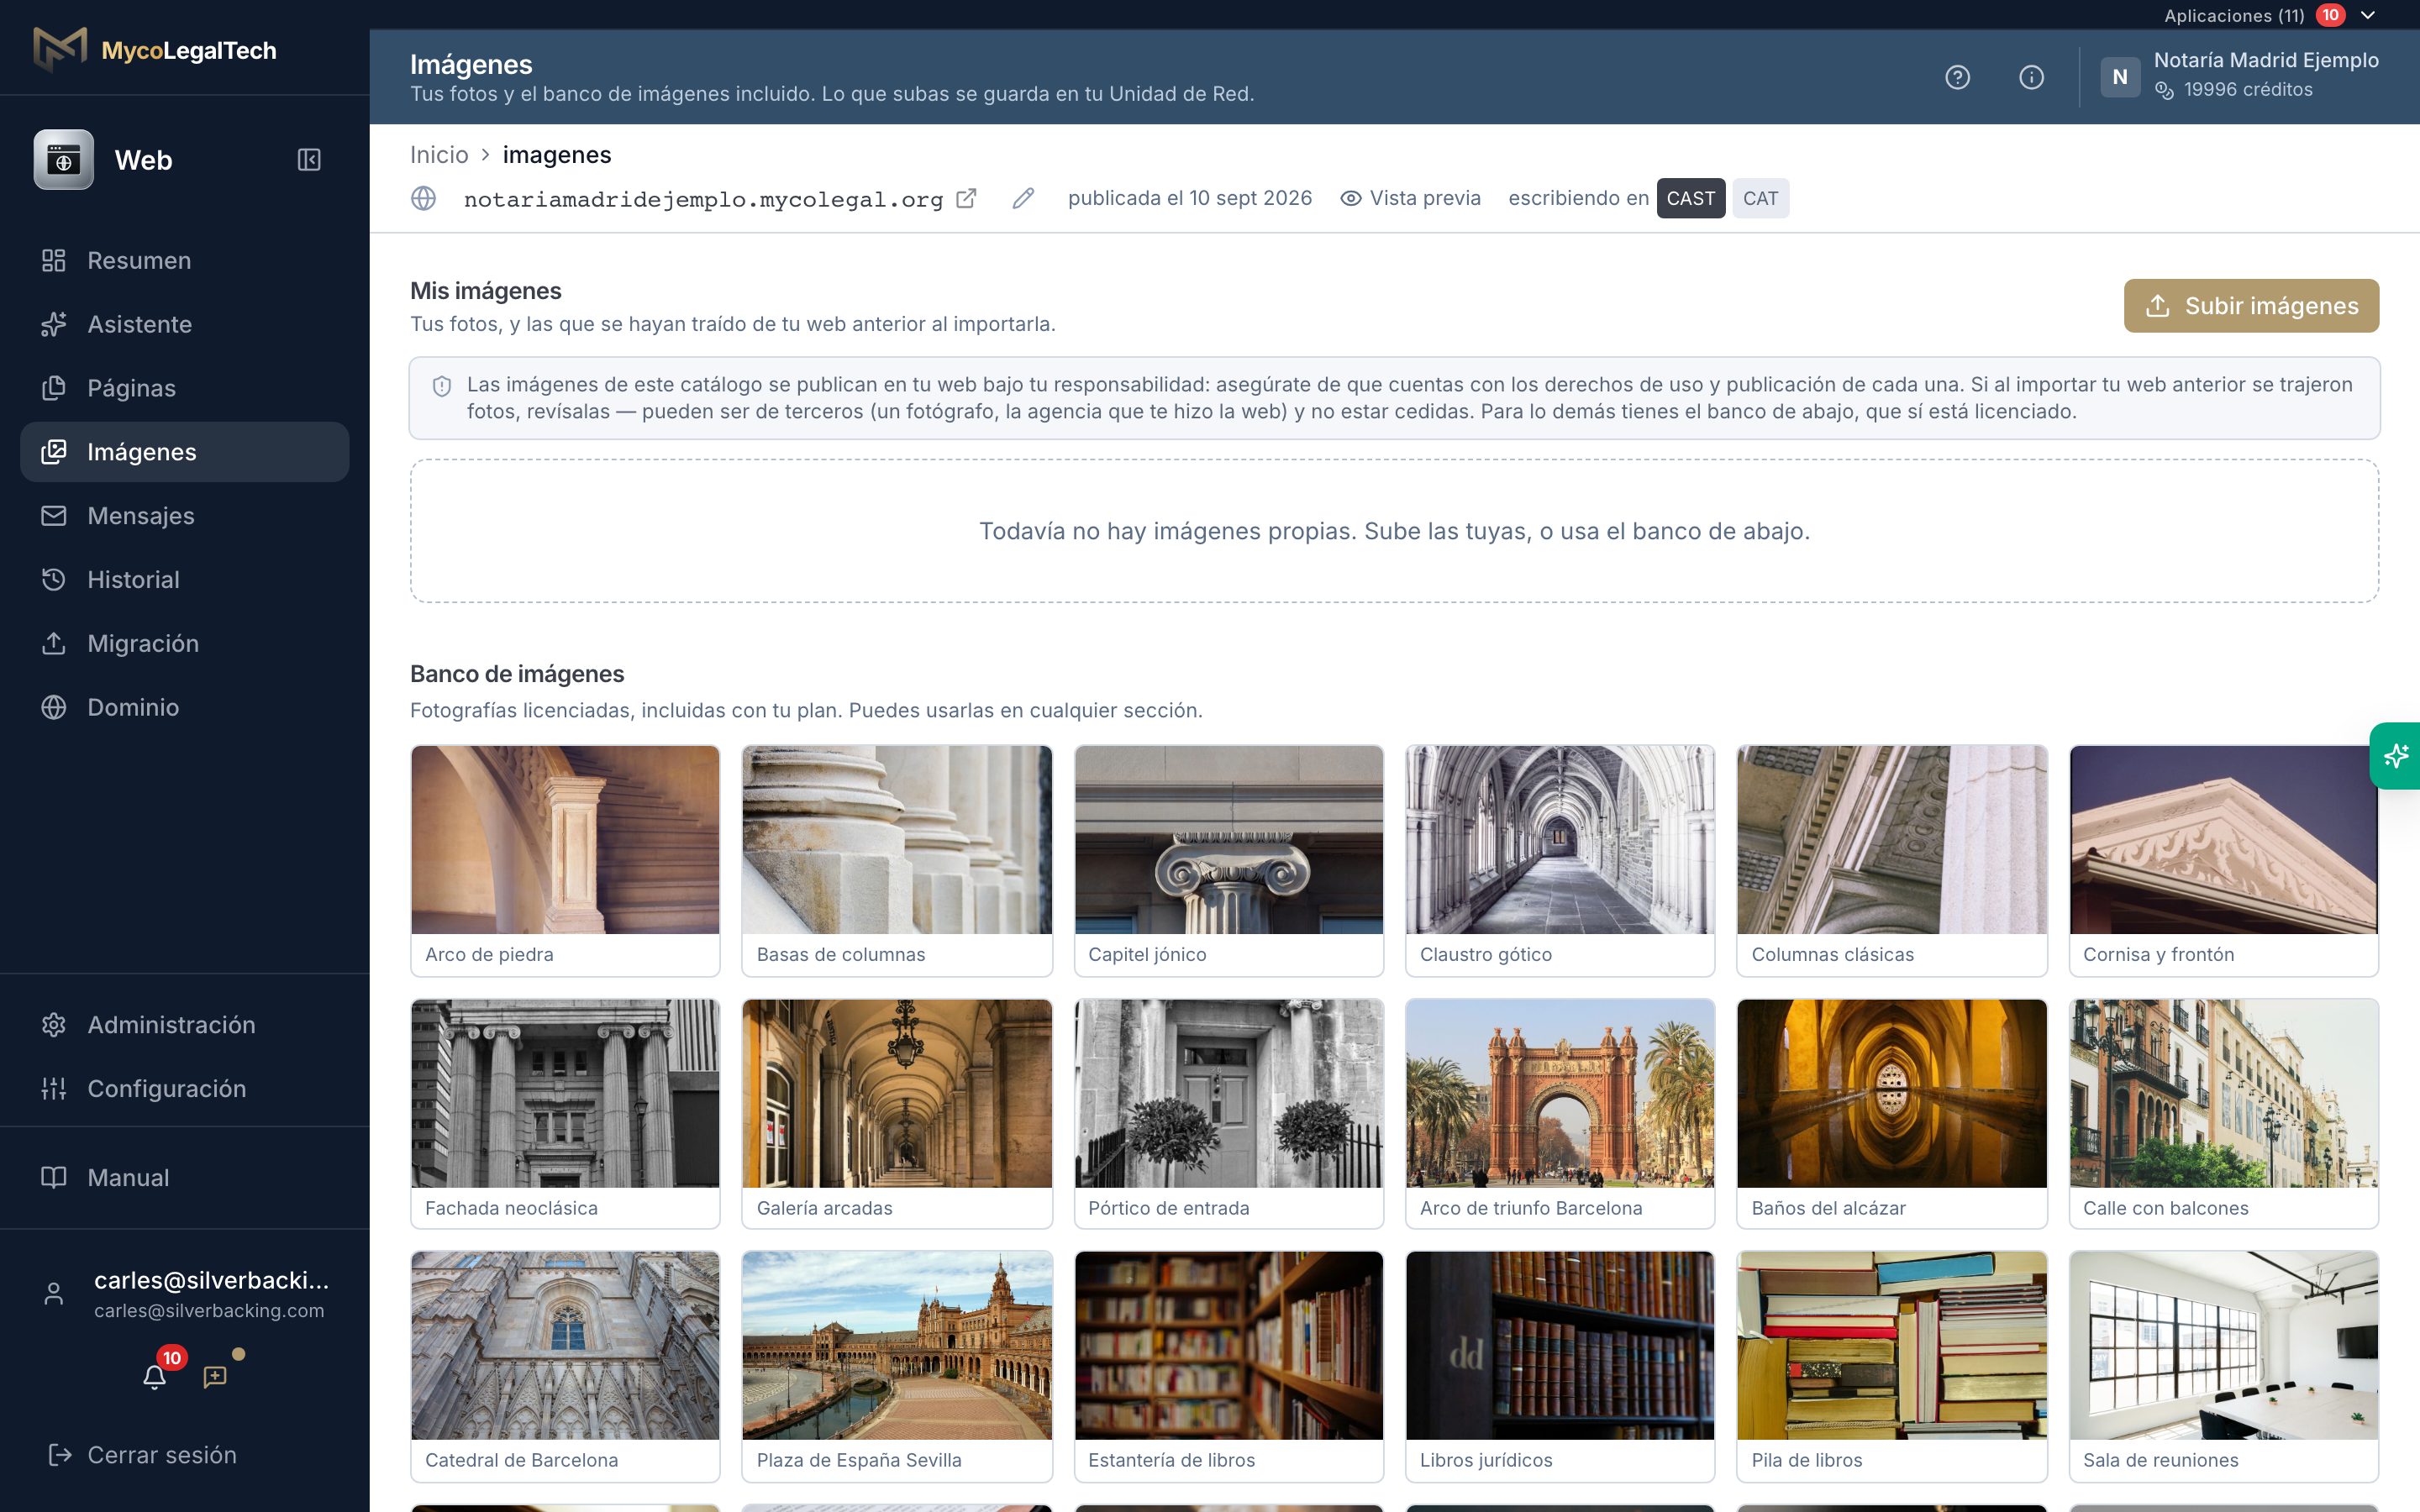The height and width of the screenshot is (1512, 2420).
Task: Select the Arco de triunfo Barcelona image
Action: point(1560,1114)
